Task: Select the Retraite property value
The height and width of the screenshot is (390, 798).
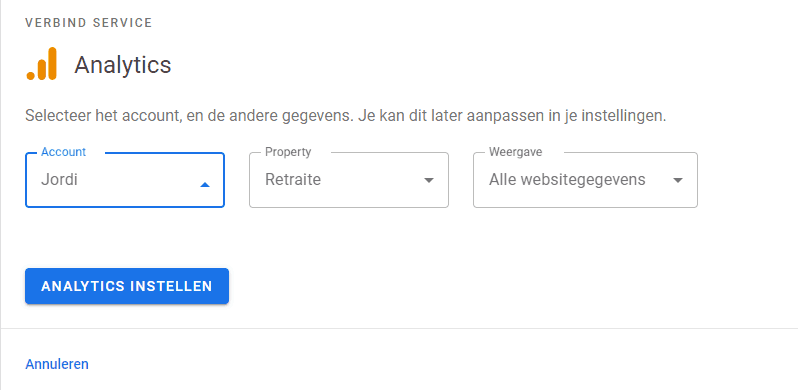Action: pyautogui.click(x=293, y=180)
